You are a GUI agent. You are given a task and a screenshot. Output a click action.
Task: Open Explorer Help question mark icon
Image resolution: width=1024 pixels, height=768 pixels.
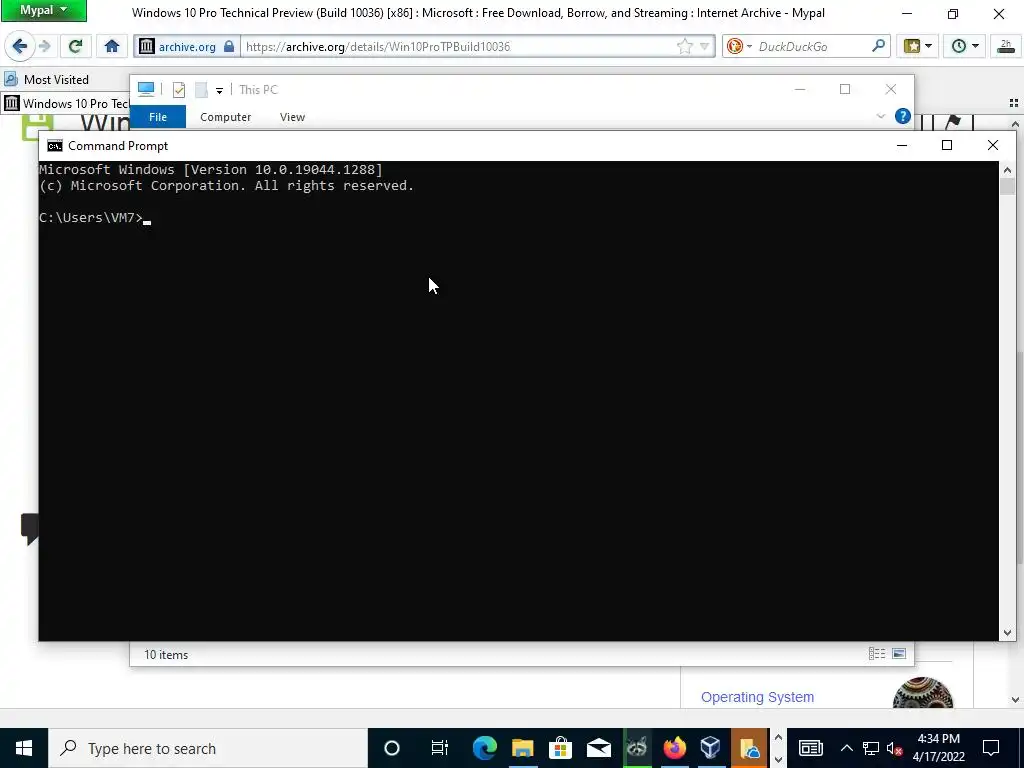pos(903,116)
